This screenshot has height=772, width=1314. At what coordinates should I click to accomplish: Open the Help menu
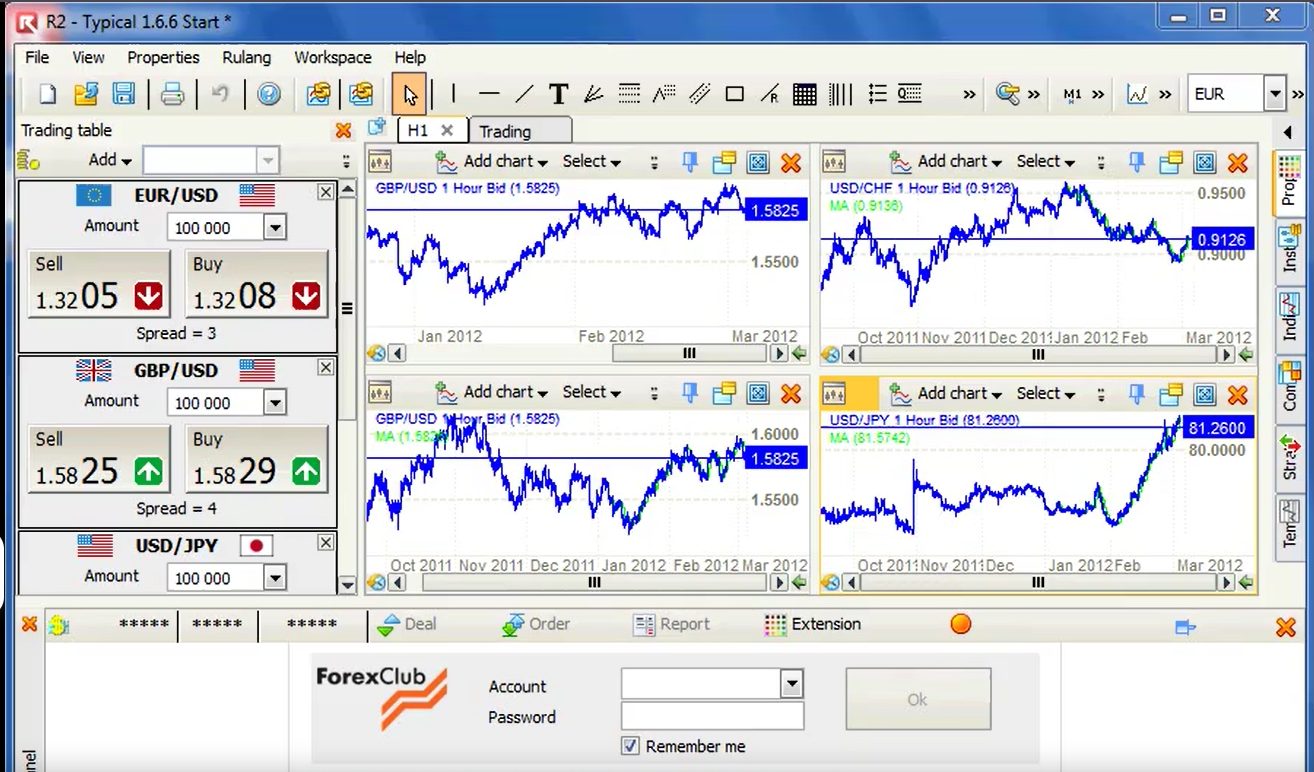(x=410, y=58)
